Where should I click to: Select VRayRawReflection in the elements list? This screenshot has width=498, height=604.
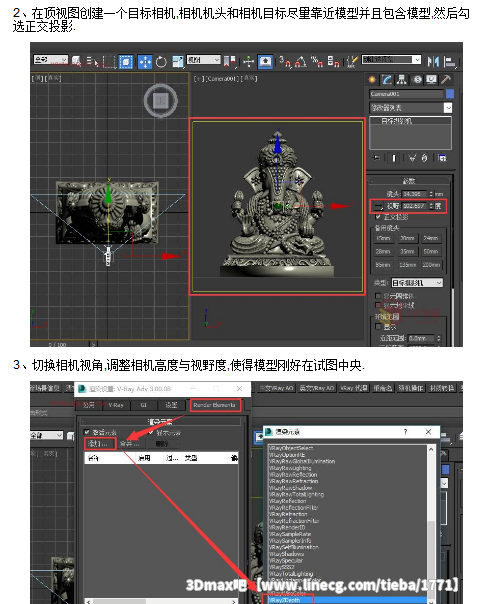[x=293, y=475]
